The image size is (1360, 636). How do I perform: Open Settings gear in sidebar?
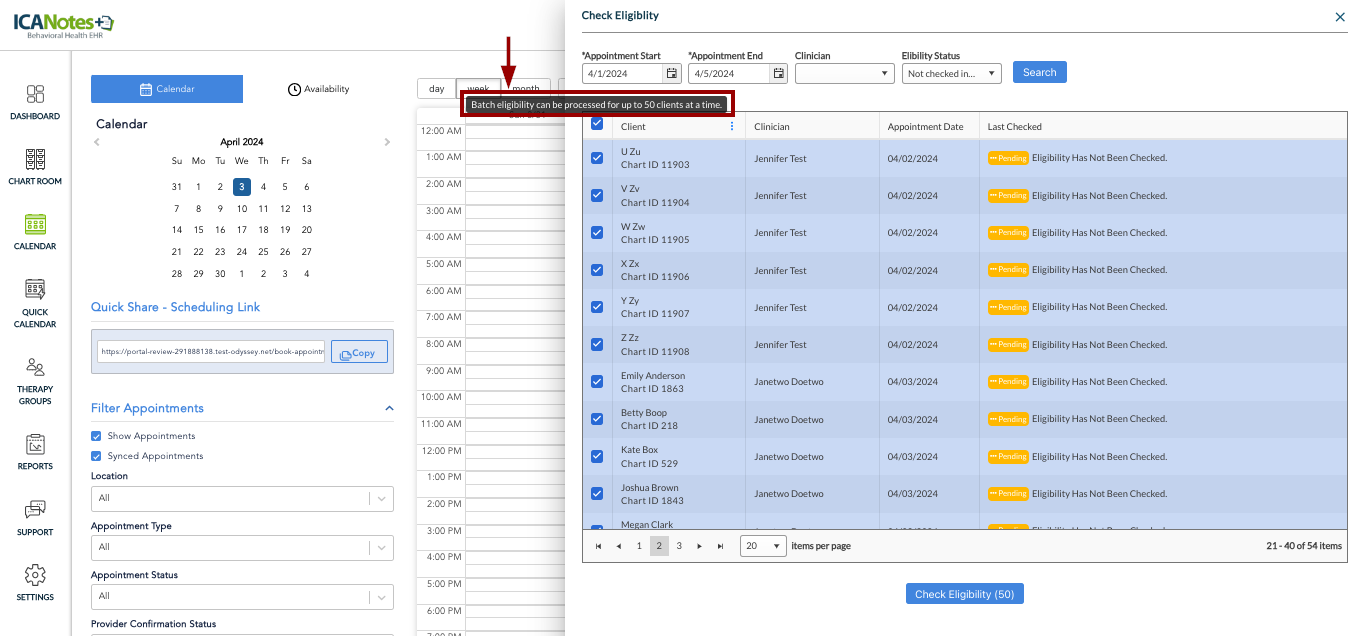point(35,582)
